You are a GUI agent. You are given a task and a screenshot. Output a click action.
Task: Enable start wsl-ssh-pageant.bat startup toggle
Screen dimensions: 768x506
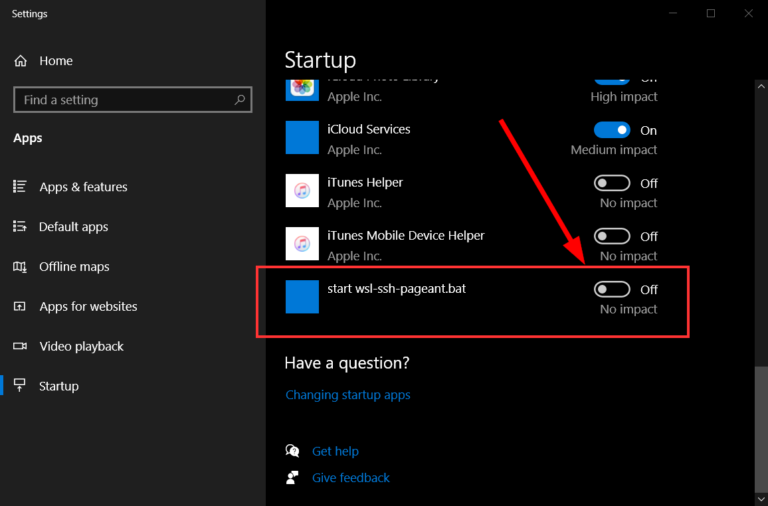(612, 289)
